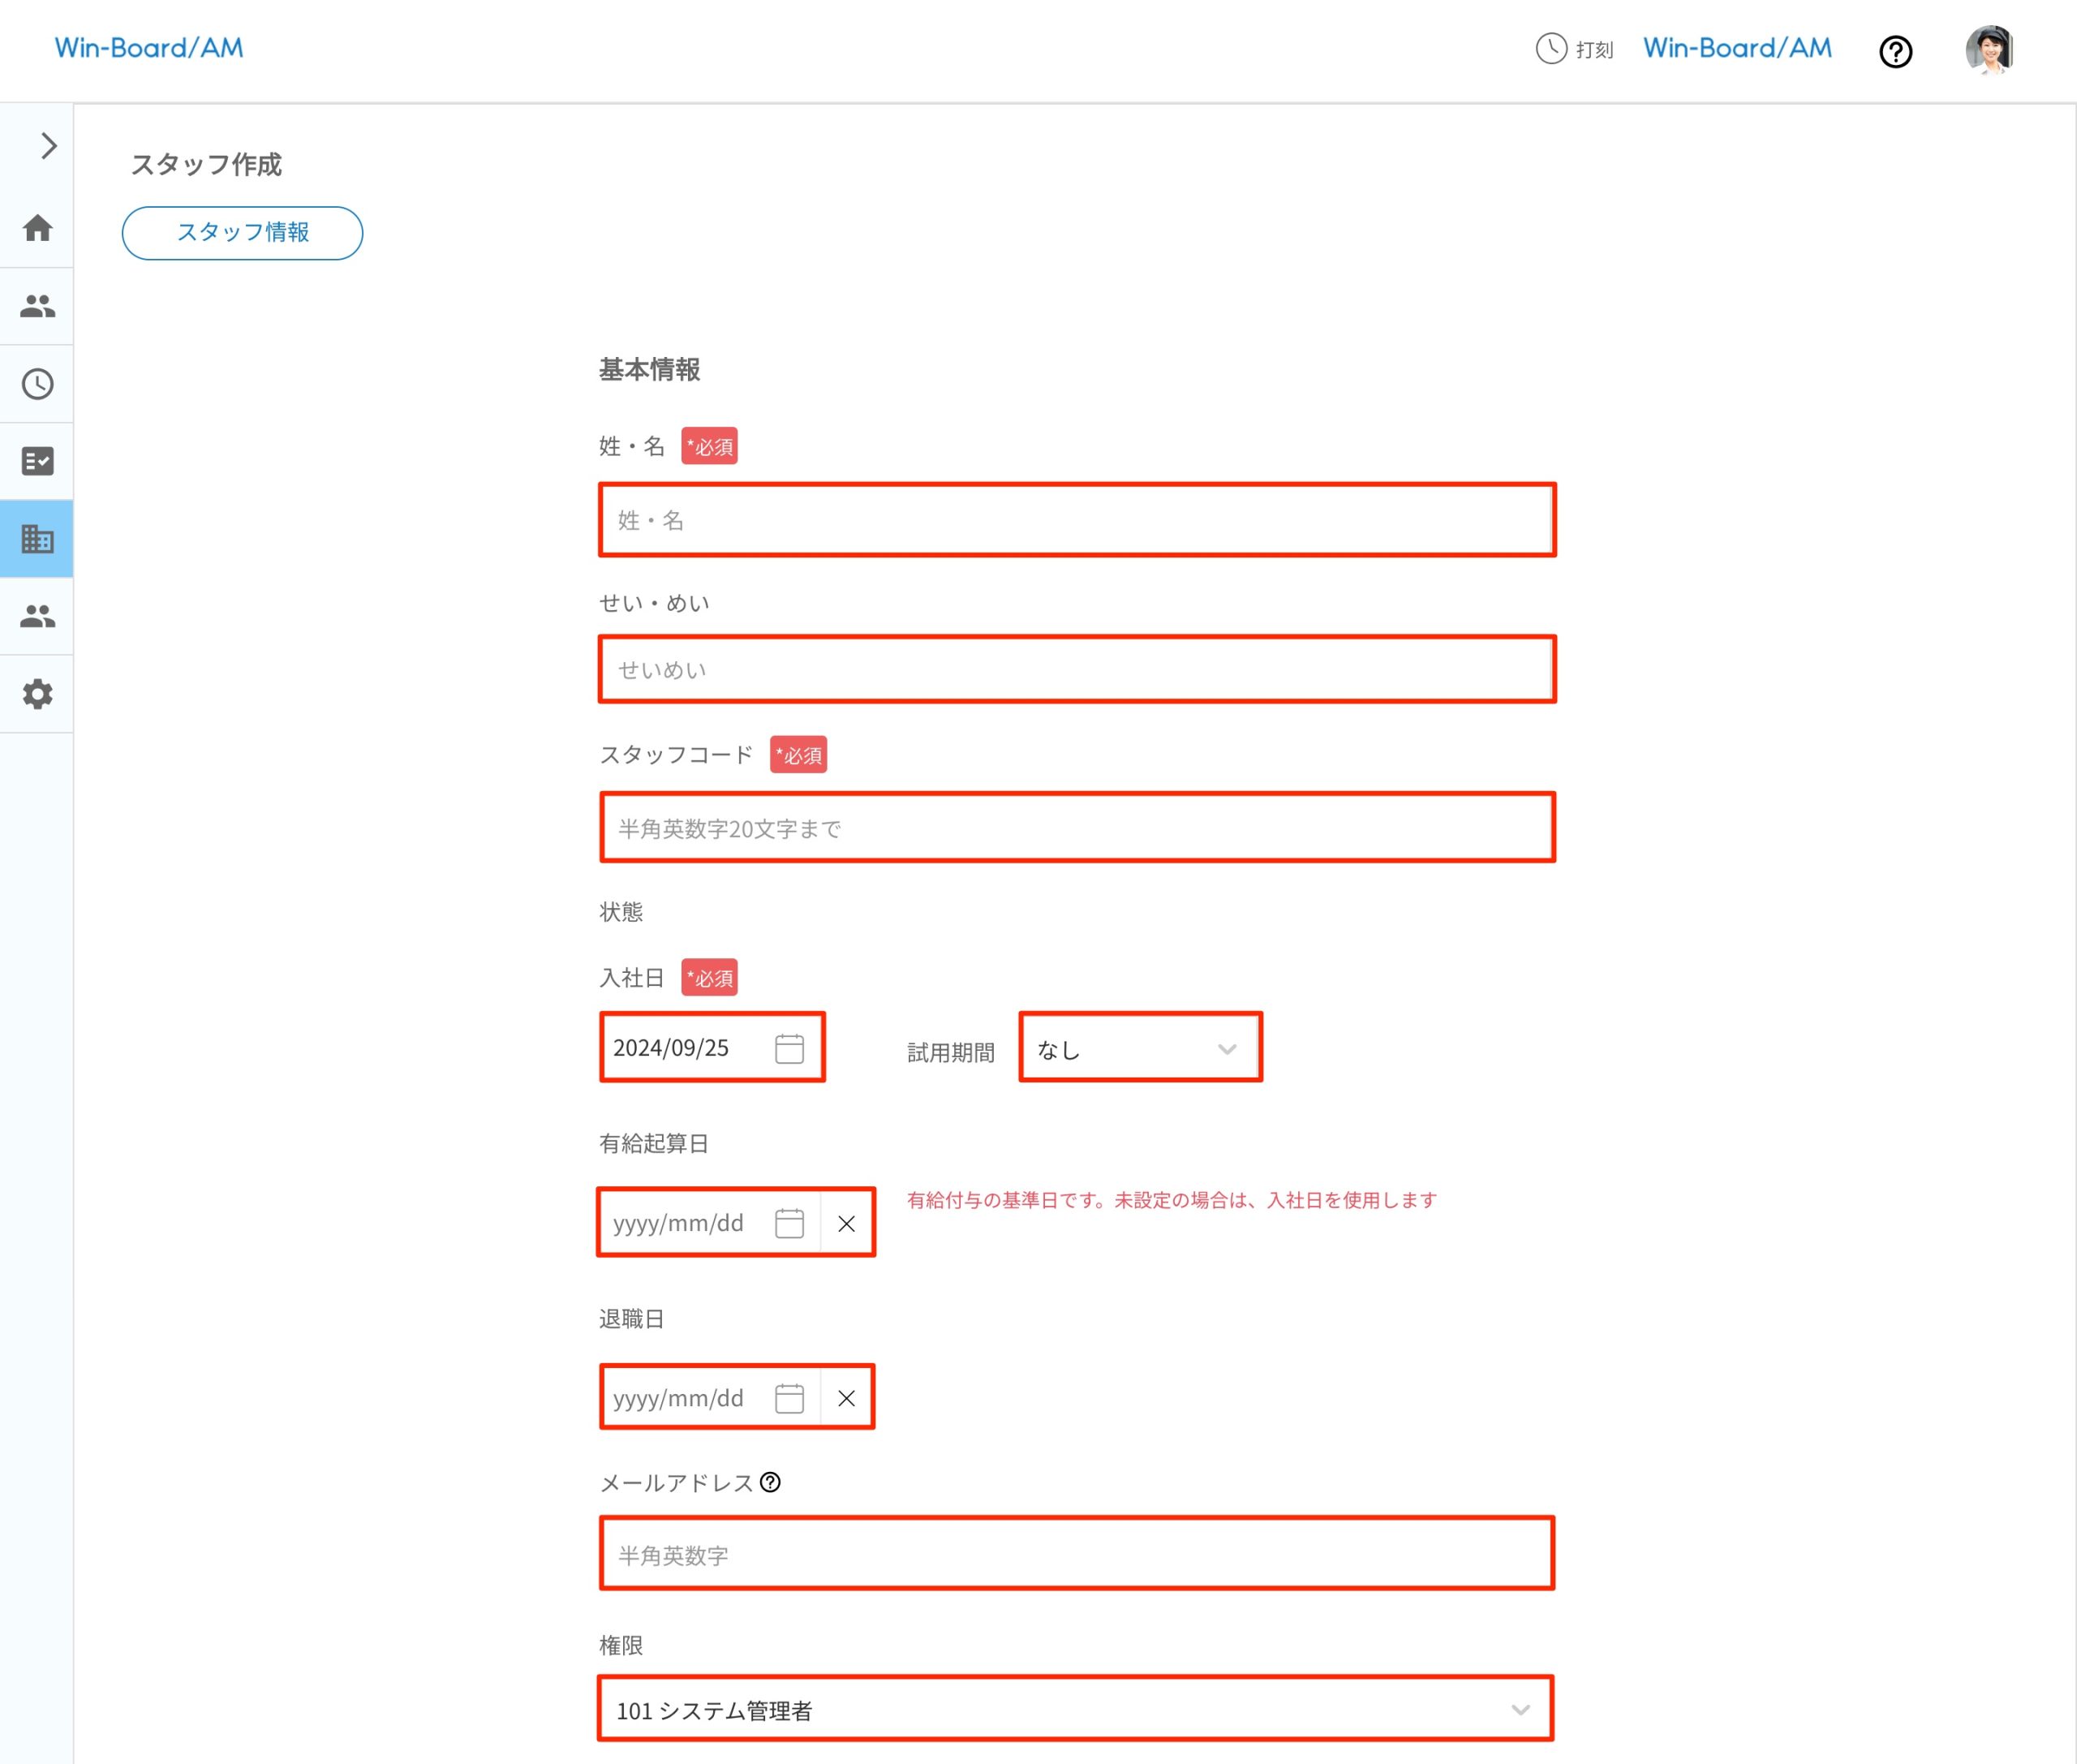Image resolution: width=2077 pixels, height=1764 pixels.
Task: Click the 打刻 clock-in link
Action: point(1575,49)
